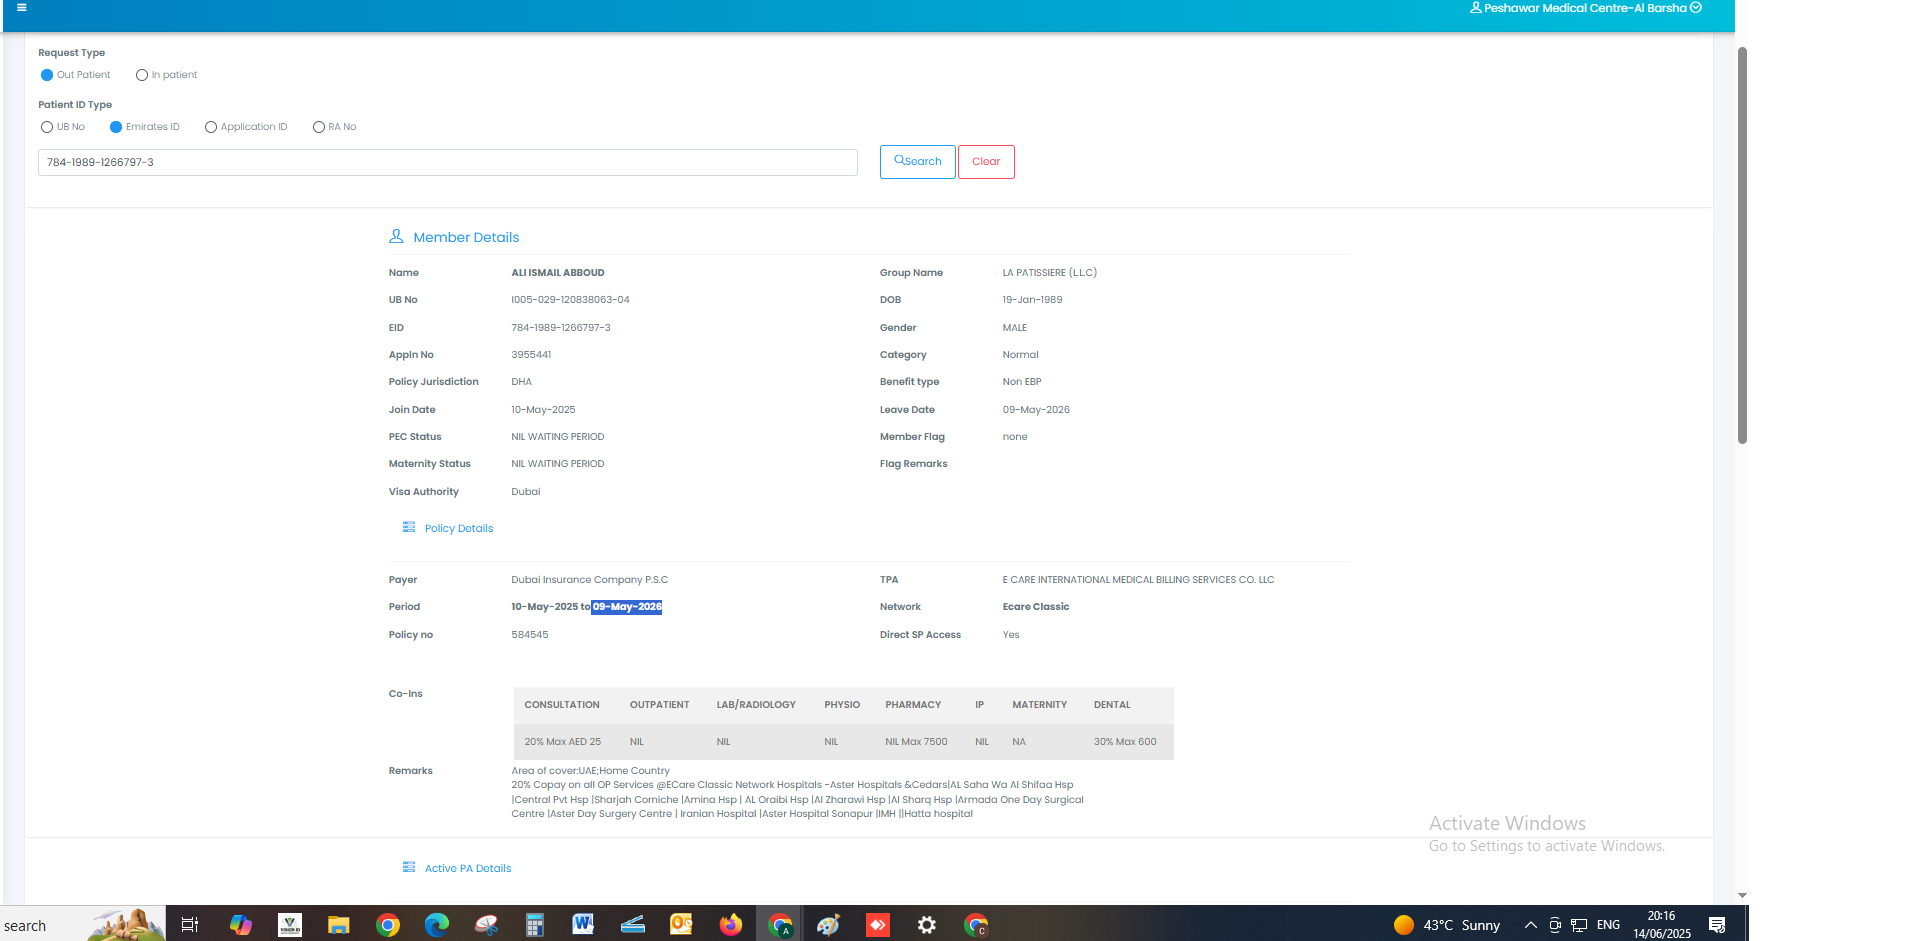Click the Search button
Image resolution: width=1910 pixels, height=941 pixels.
(917, 162)
